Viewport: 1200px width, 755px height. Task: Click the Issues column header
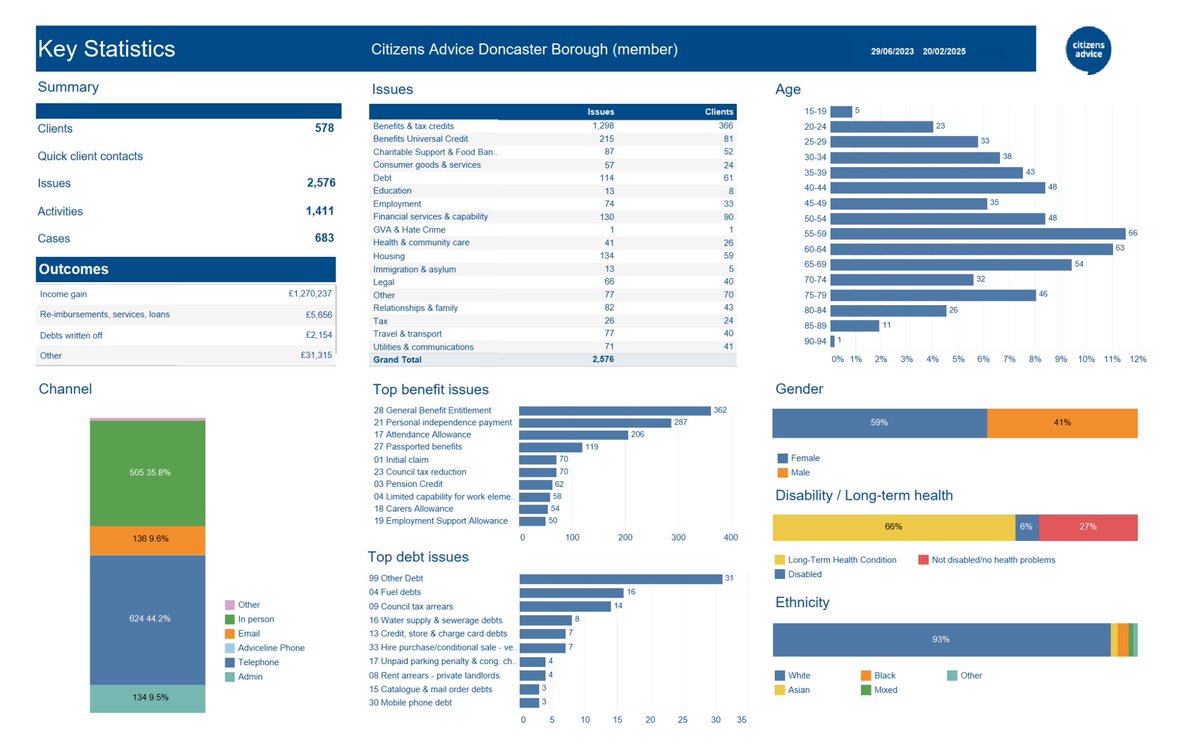point(601,112)
